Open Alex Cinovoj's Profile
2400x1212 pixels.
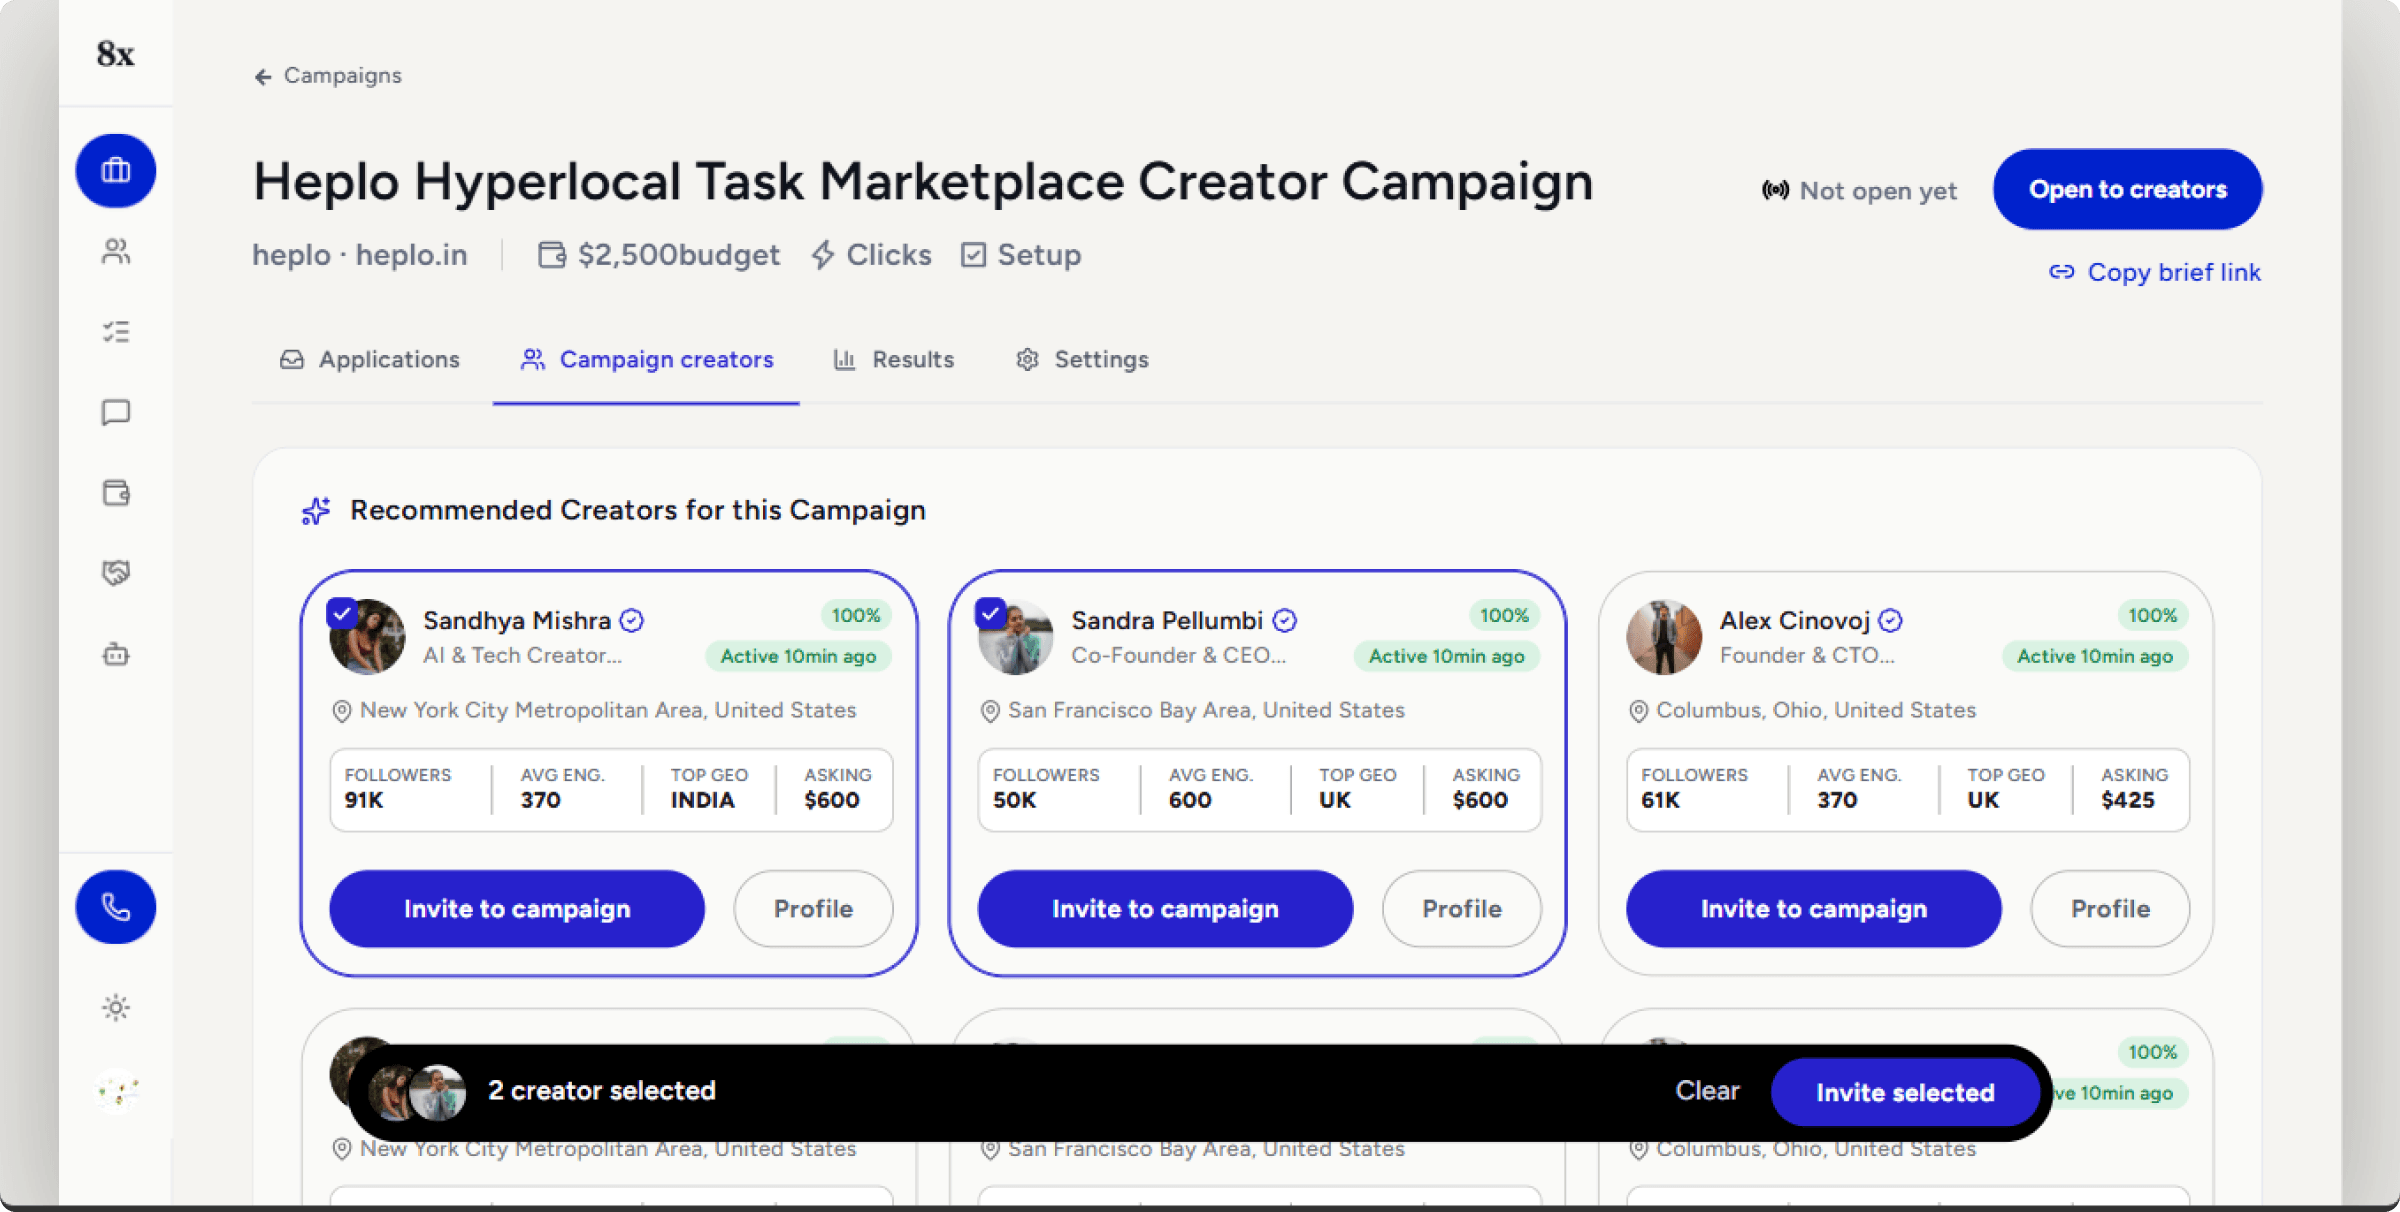pos(2110,908)
